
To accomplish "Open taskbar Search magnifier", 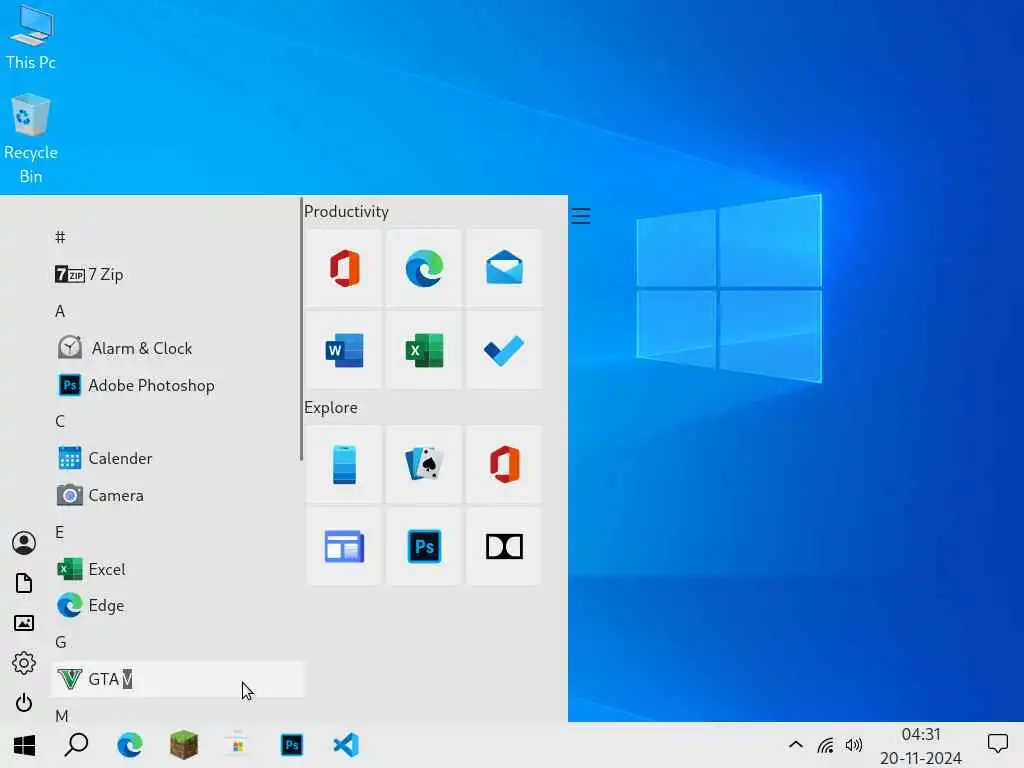I will tap(76, 744).
